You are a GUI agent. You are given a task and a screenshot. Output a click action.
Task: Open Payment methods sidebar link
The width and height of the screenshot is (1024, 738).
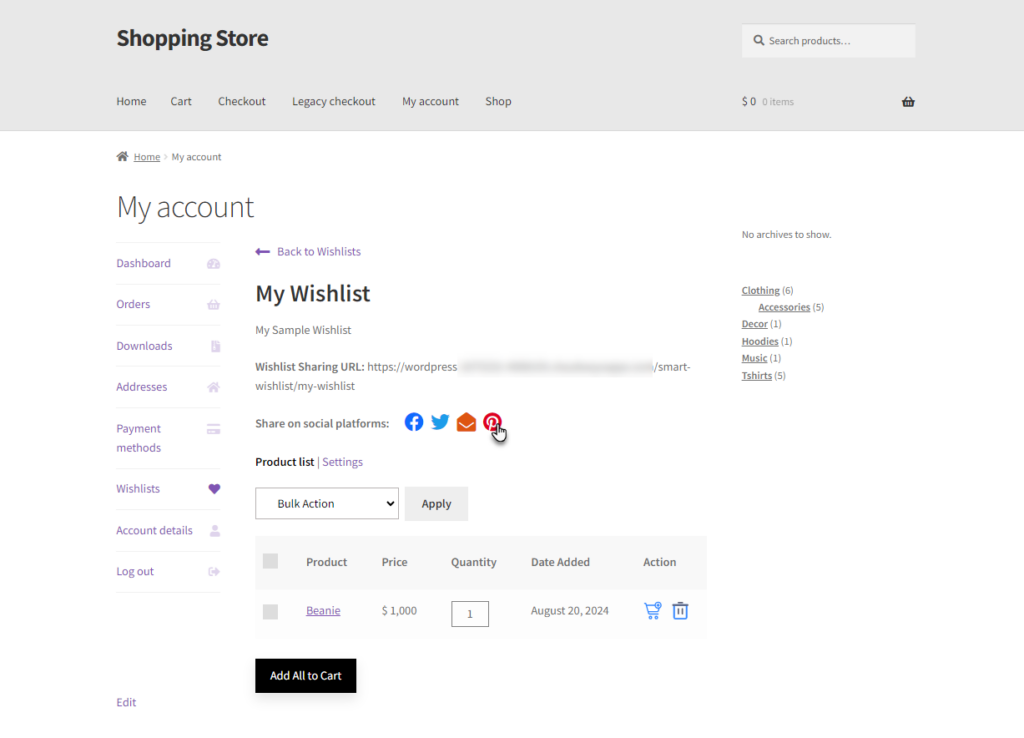pyautogui.click(x=138, y=438)
